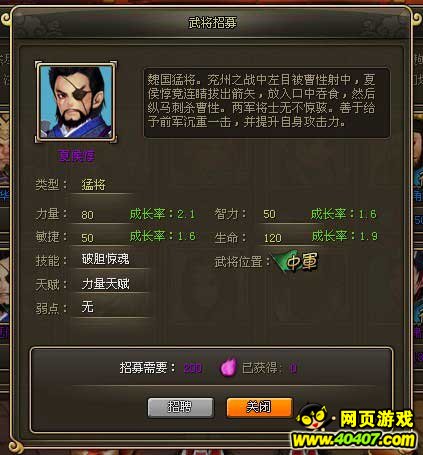Click the pink soul flame icon

(x=228, y=368)
